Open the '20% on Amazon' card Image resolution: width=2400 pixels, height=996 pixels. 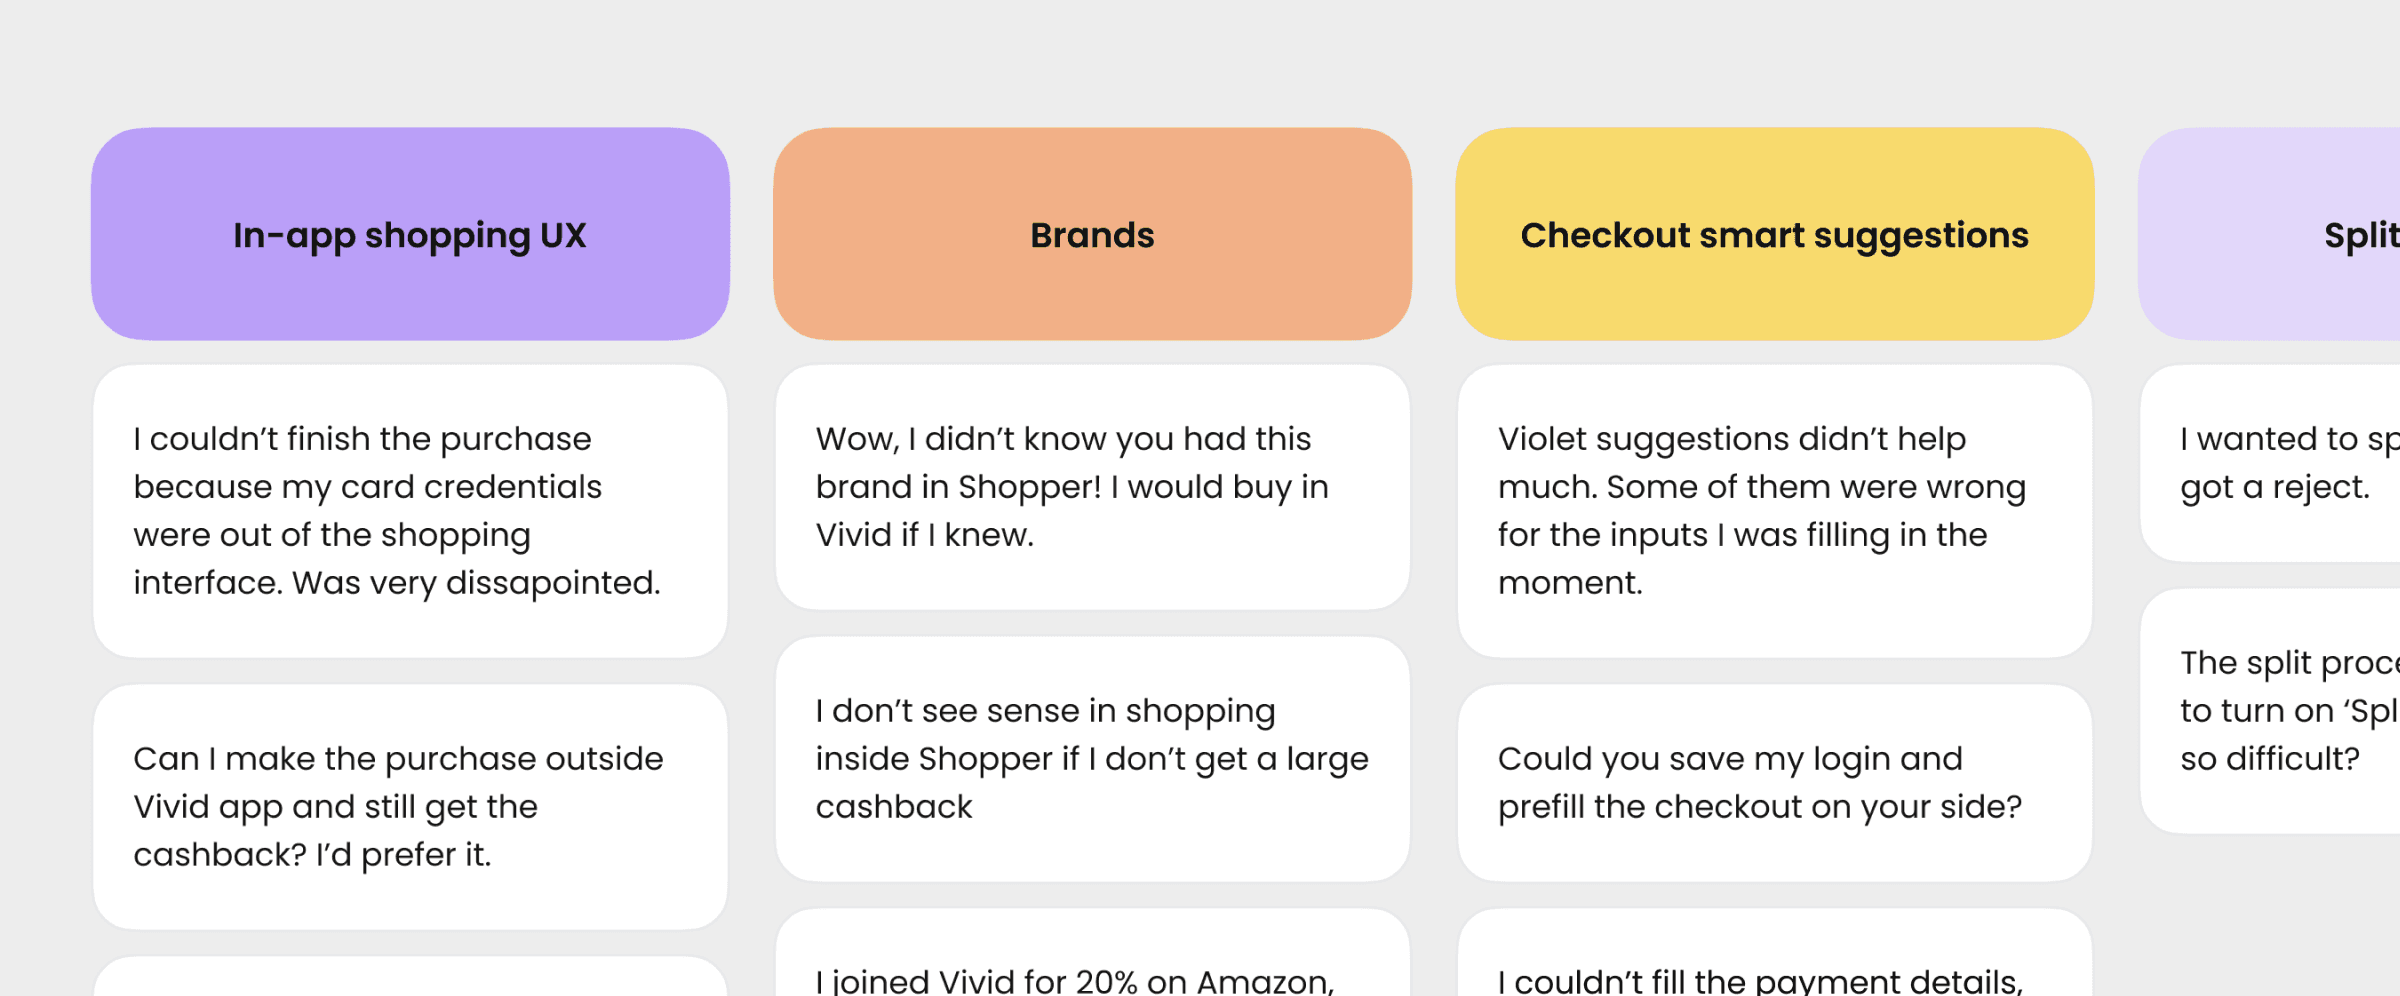(x=1092, y=953)
